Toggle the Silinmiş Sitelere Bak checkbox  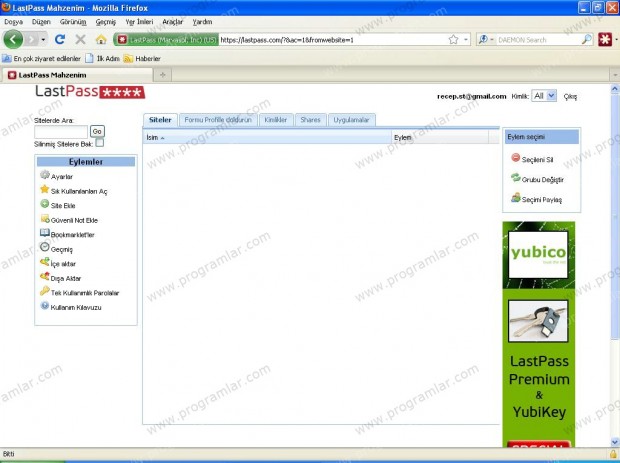click(x=100, y=143)
